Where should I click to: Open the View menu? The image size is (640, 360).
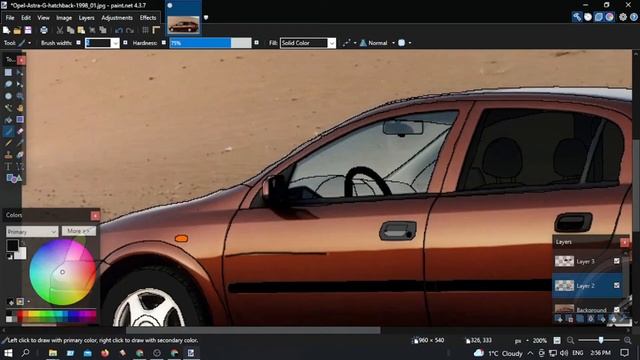(x=43, y=18)
